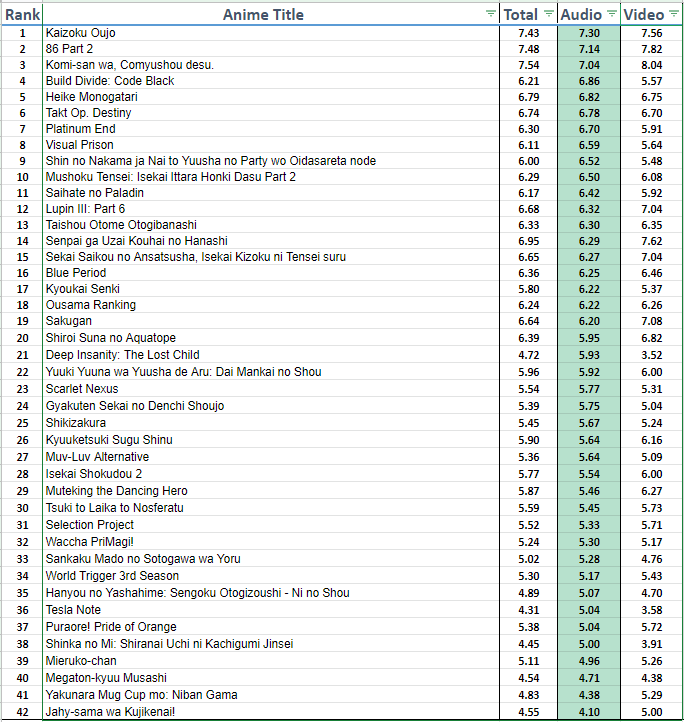Select the Rank header cell
The width and height of the screenshot is (684, 722).
(22, 14)
